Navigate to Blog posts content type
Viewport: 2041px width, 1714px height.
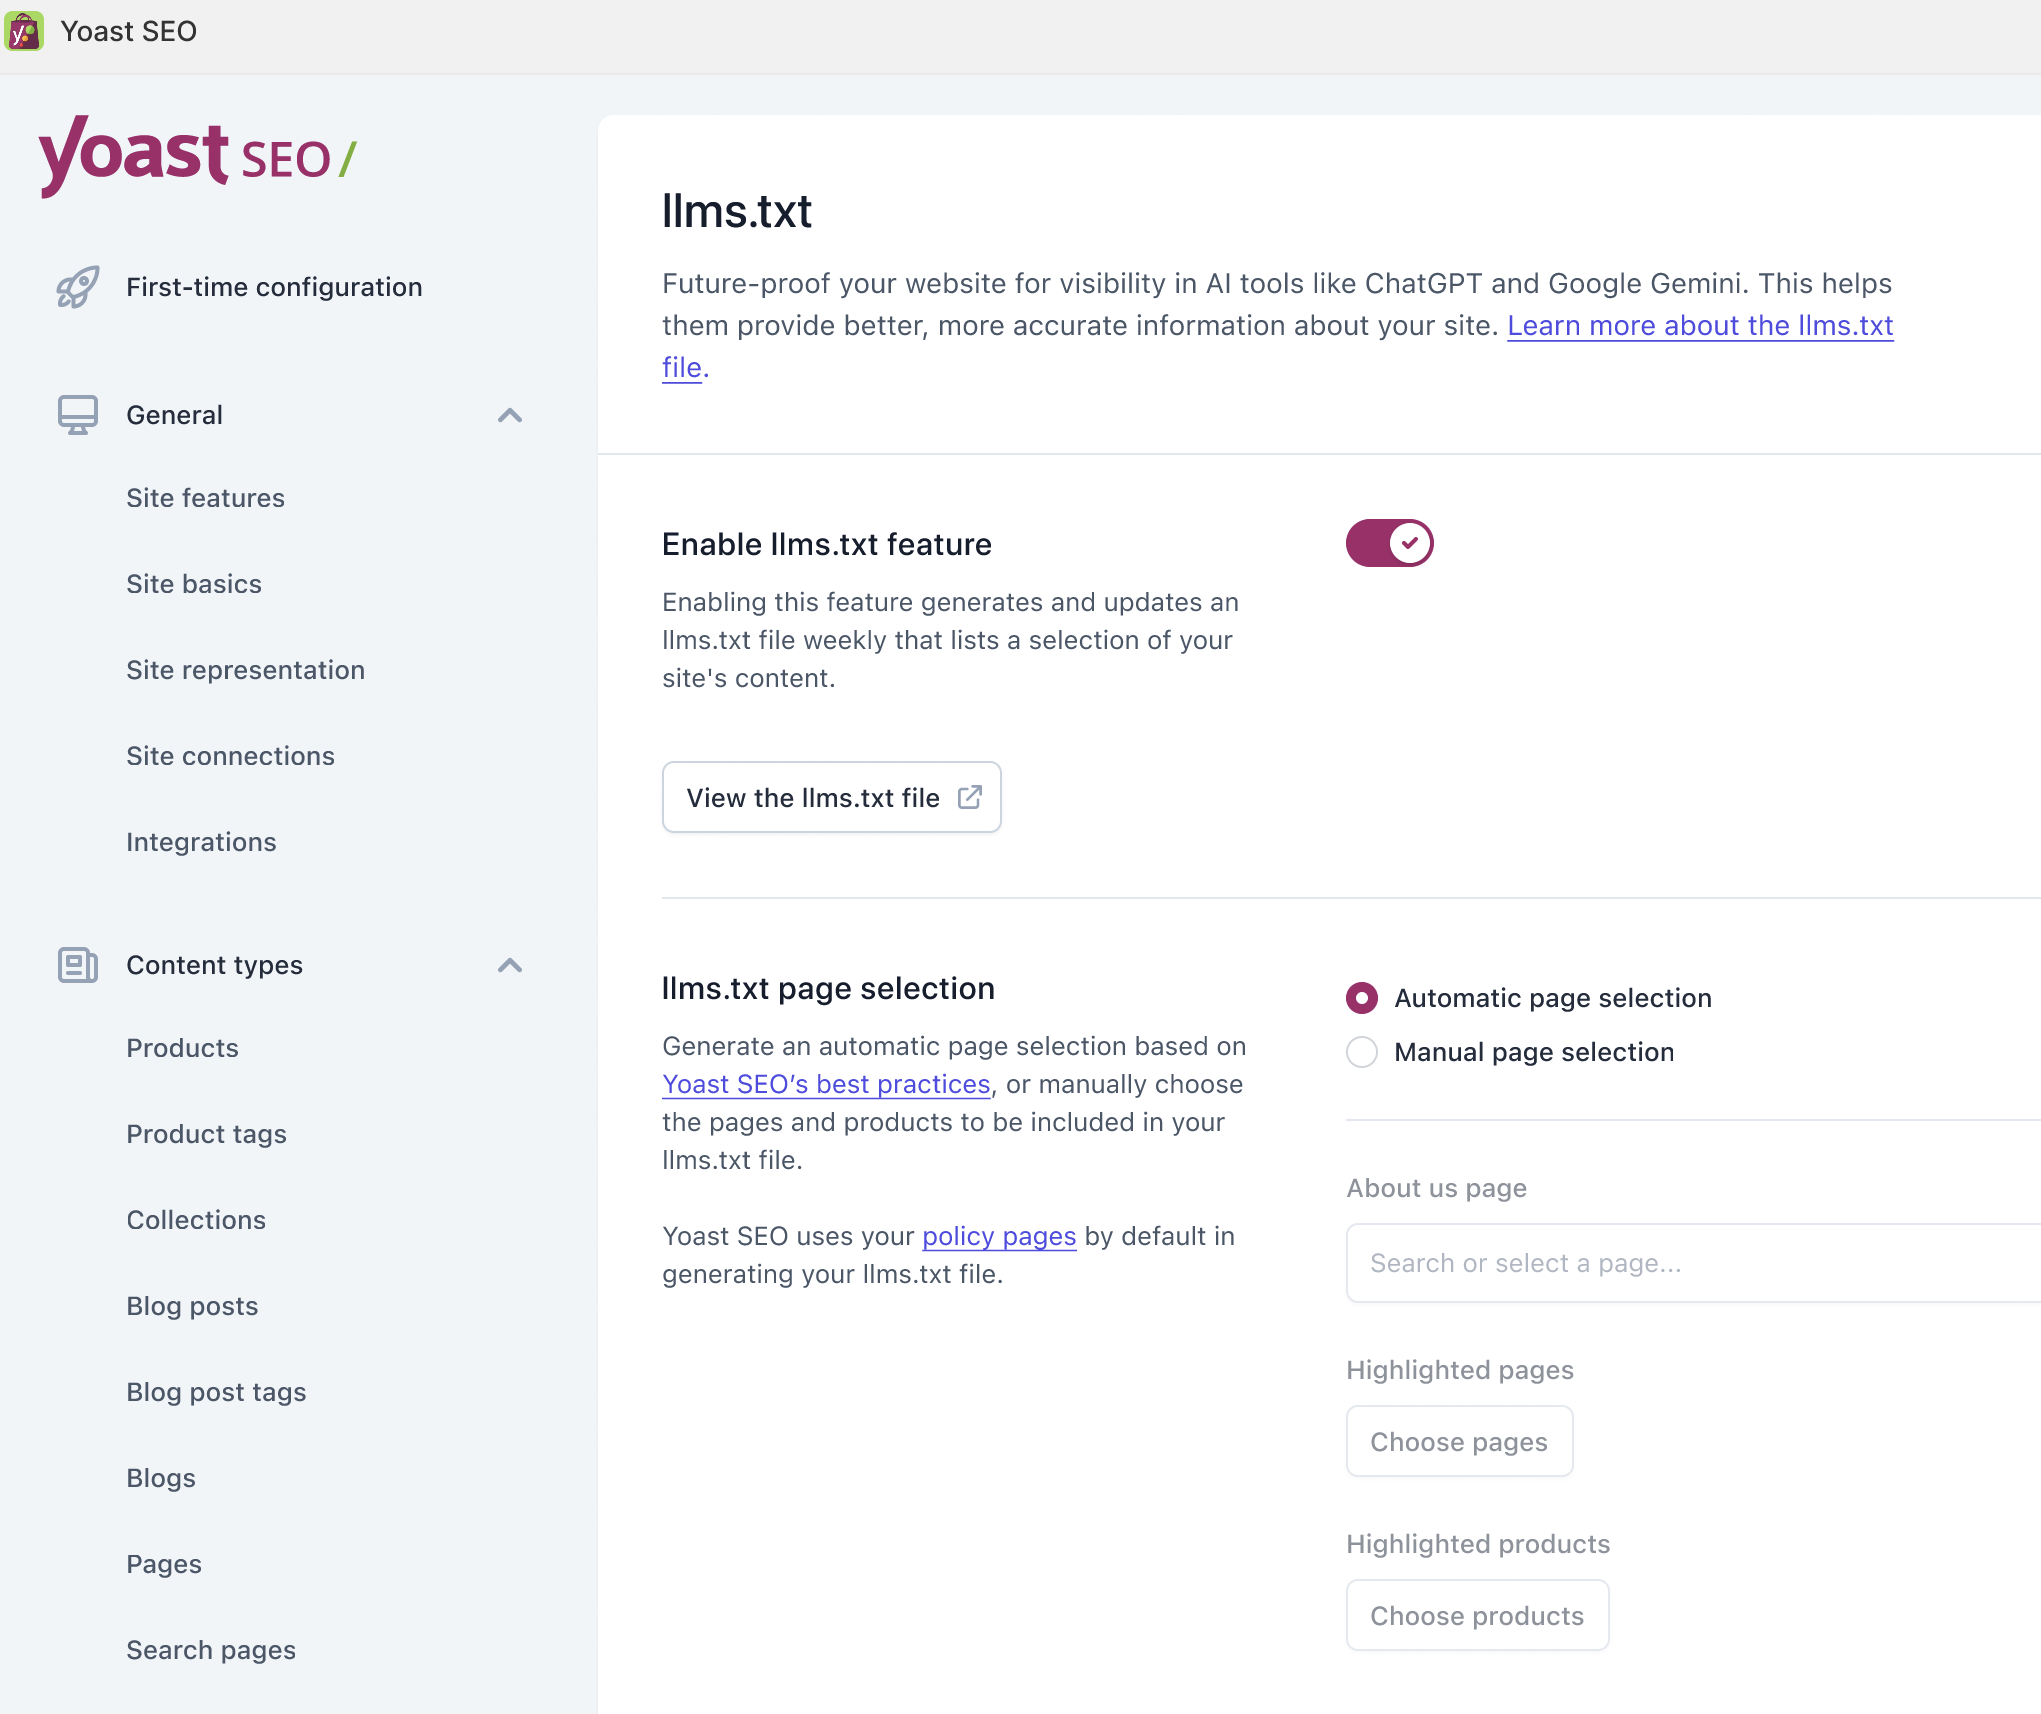click(192, 1306)
